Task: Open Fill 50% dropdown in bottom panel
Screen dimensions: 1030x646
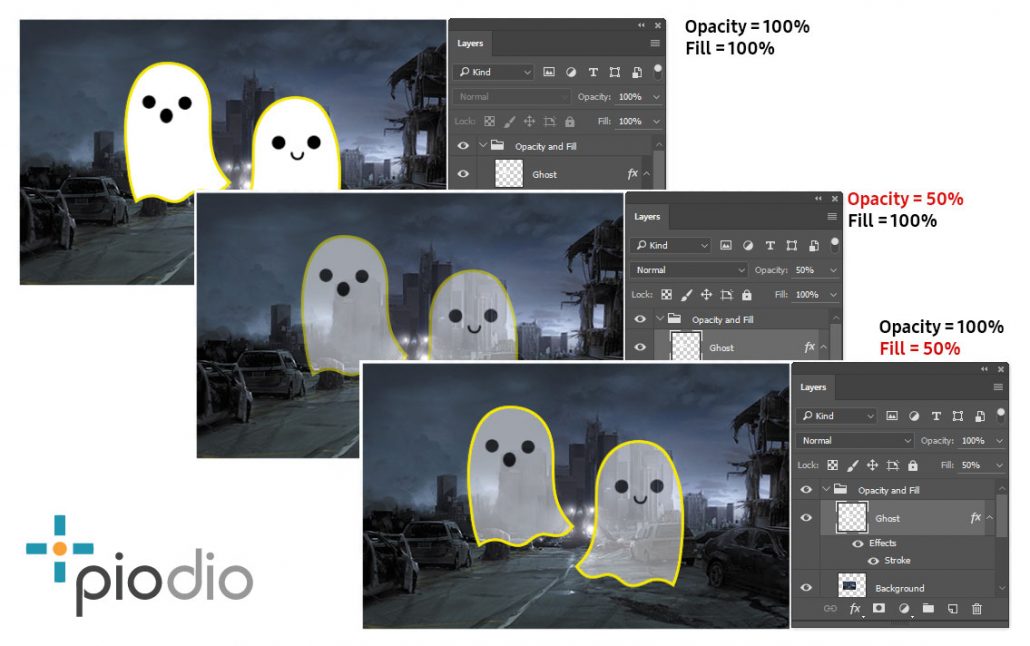Action: pos(999,465)
